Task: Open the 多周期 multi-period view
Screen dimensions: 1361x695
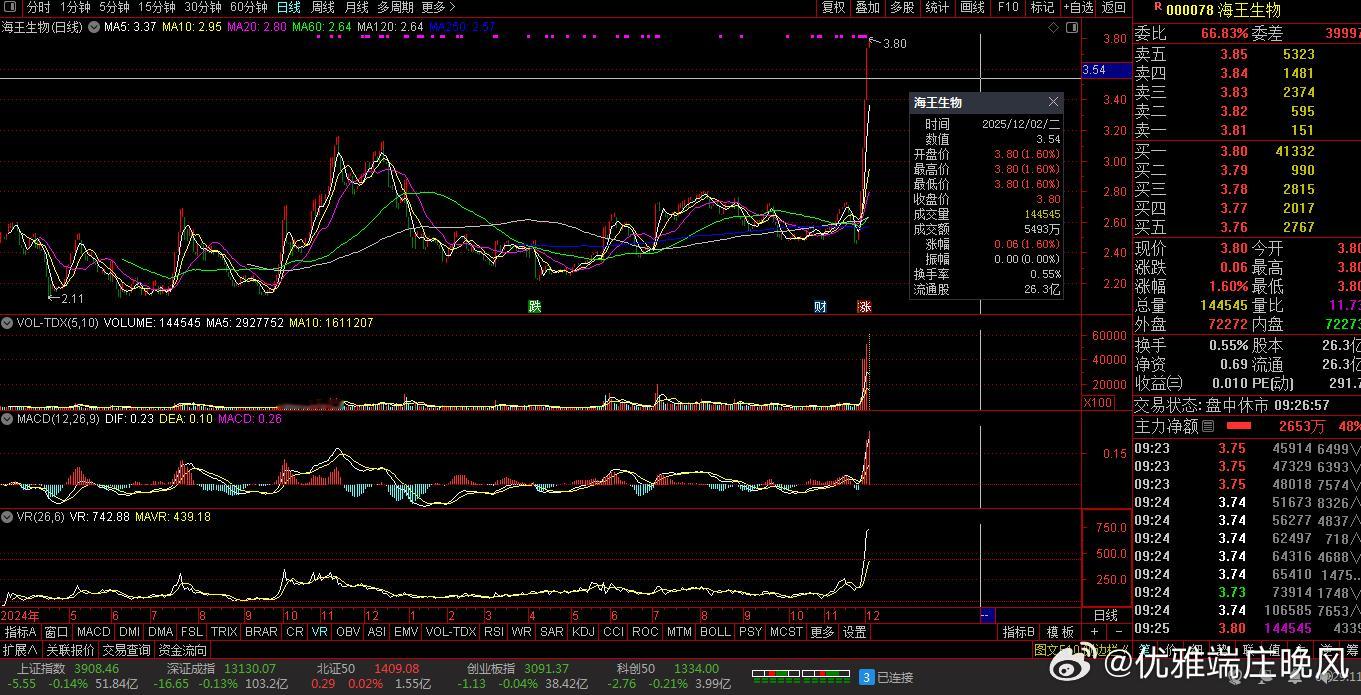Action: point(395,7)
